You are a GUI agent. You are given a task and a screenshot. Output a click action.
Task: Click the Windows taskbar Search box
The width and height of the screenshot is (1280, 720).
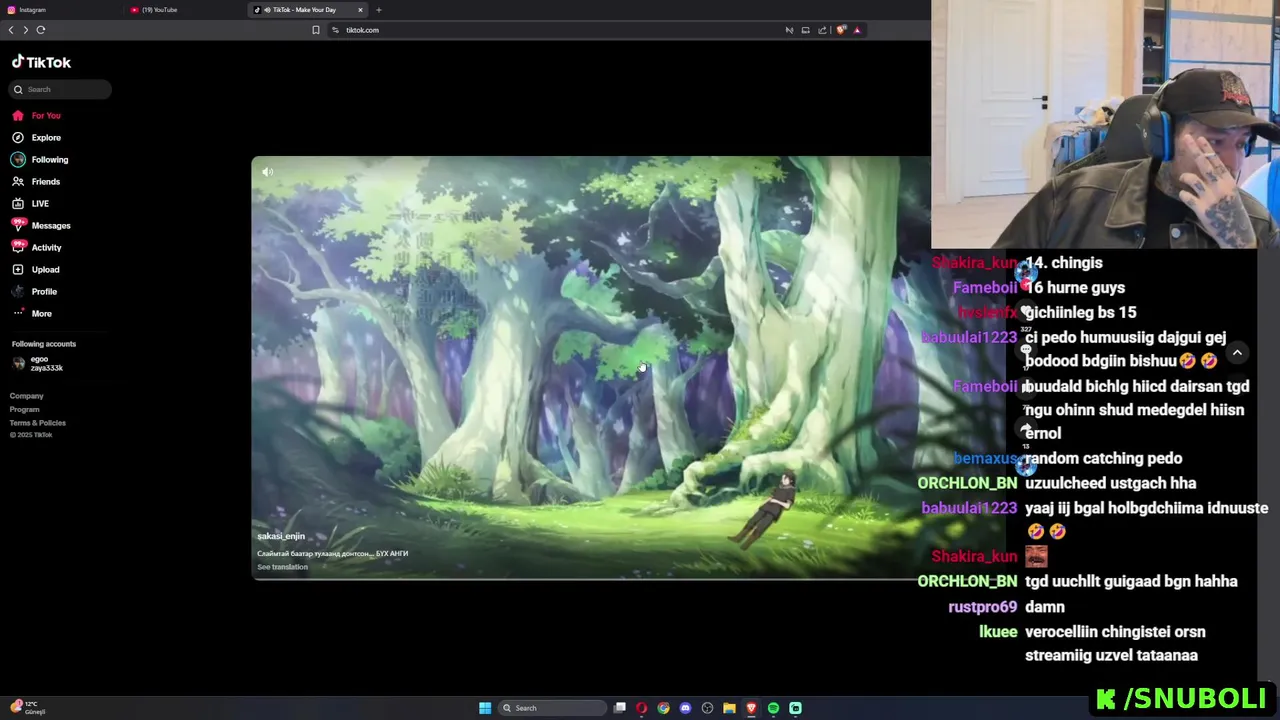coord(553,708)
